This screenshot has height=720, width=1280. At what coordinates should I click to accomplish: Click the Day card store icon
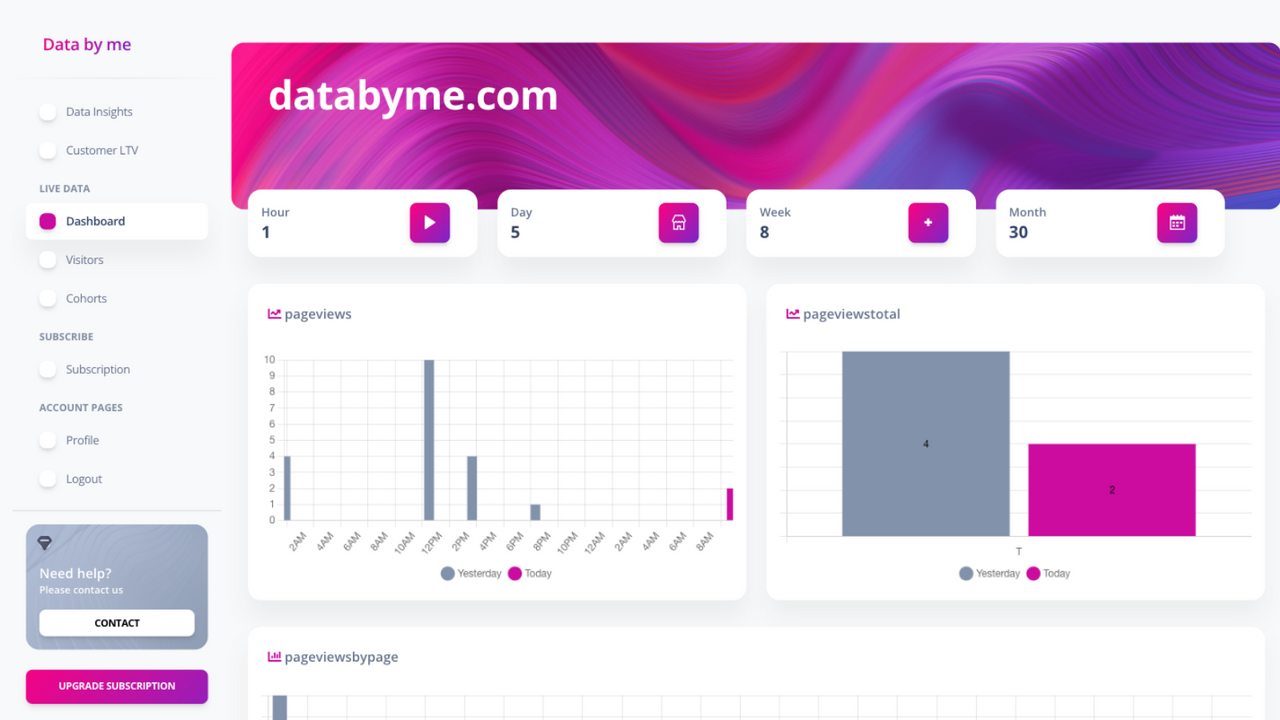[678, 223]
